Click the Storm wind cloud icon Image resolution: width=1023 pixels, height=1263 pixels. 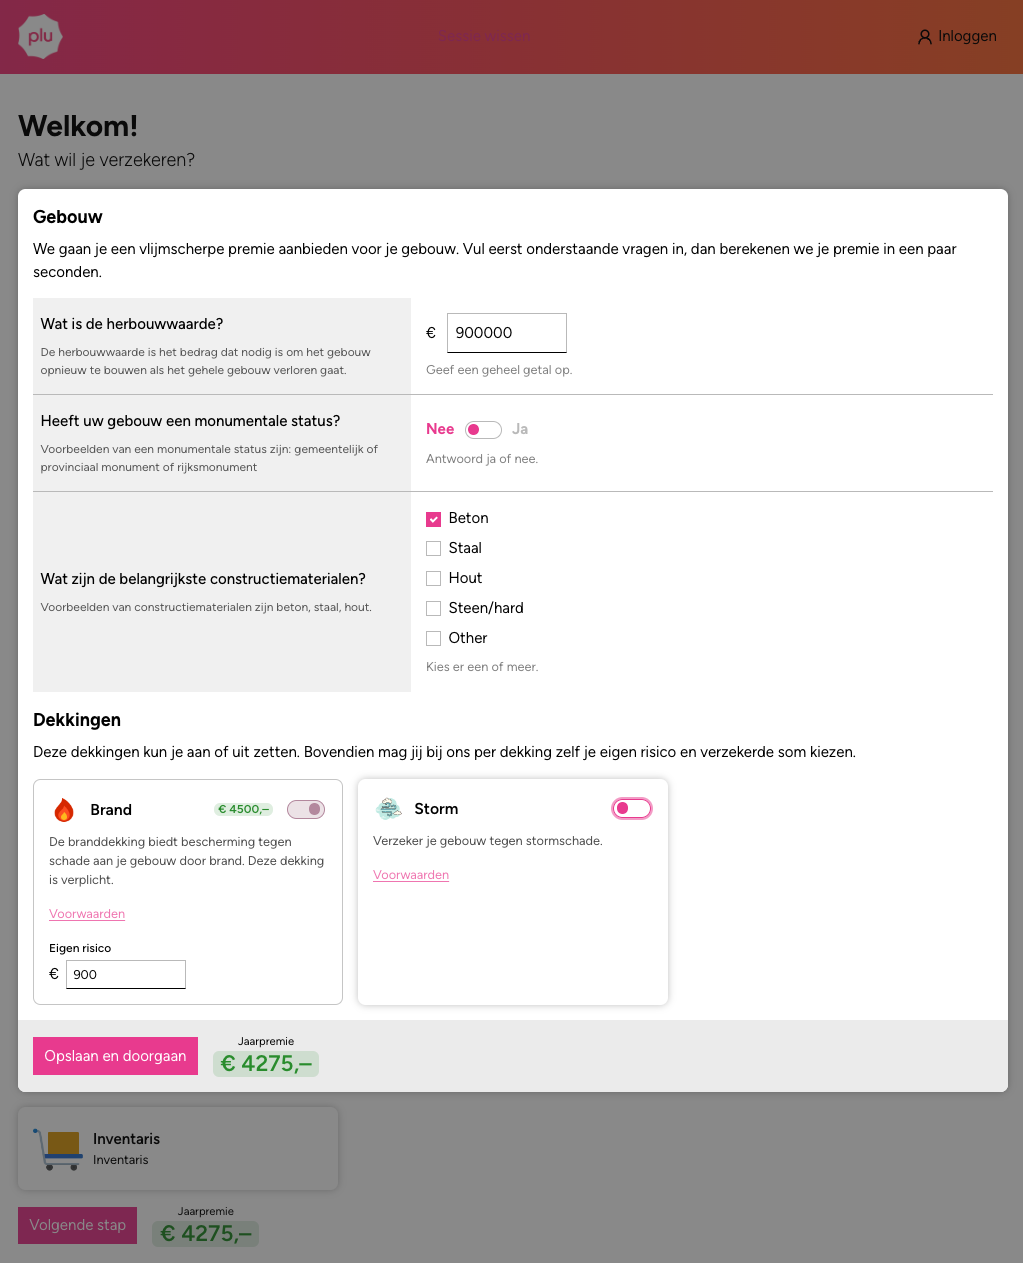point(388,809)
